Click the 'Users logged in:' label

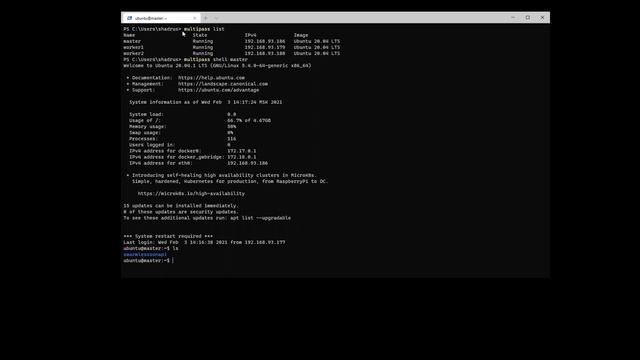pyautogui.click(x=152, y=145)
